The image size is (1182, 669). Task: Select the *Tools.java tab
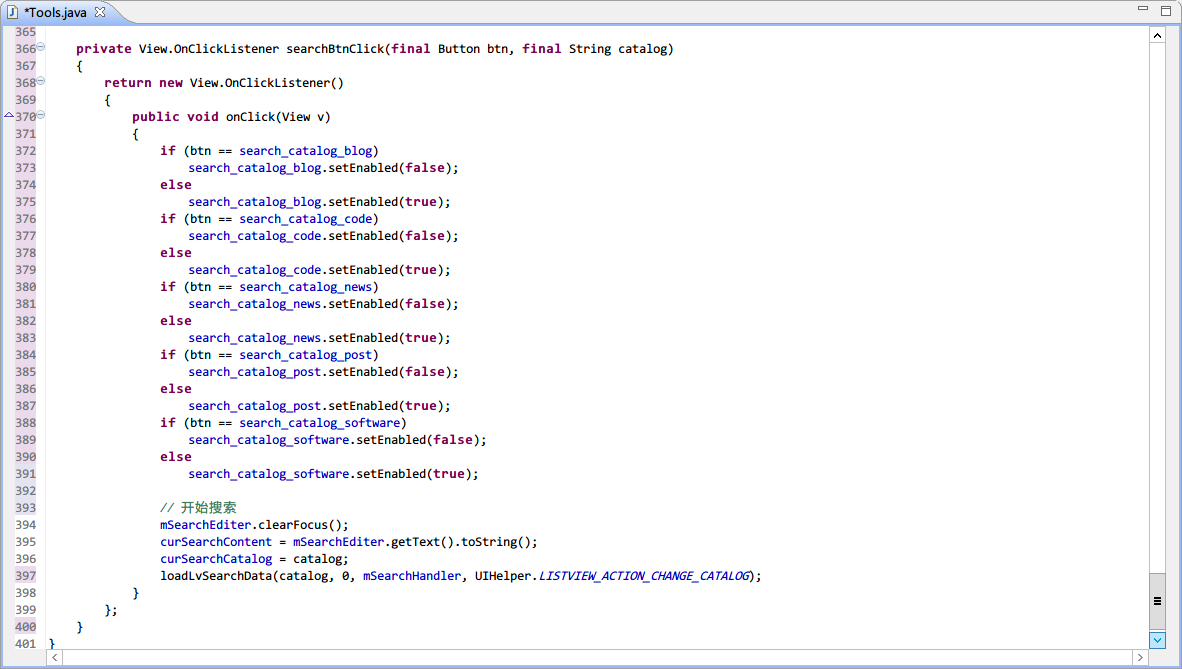point(55,11)
